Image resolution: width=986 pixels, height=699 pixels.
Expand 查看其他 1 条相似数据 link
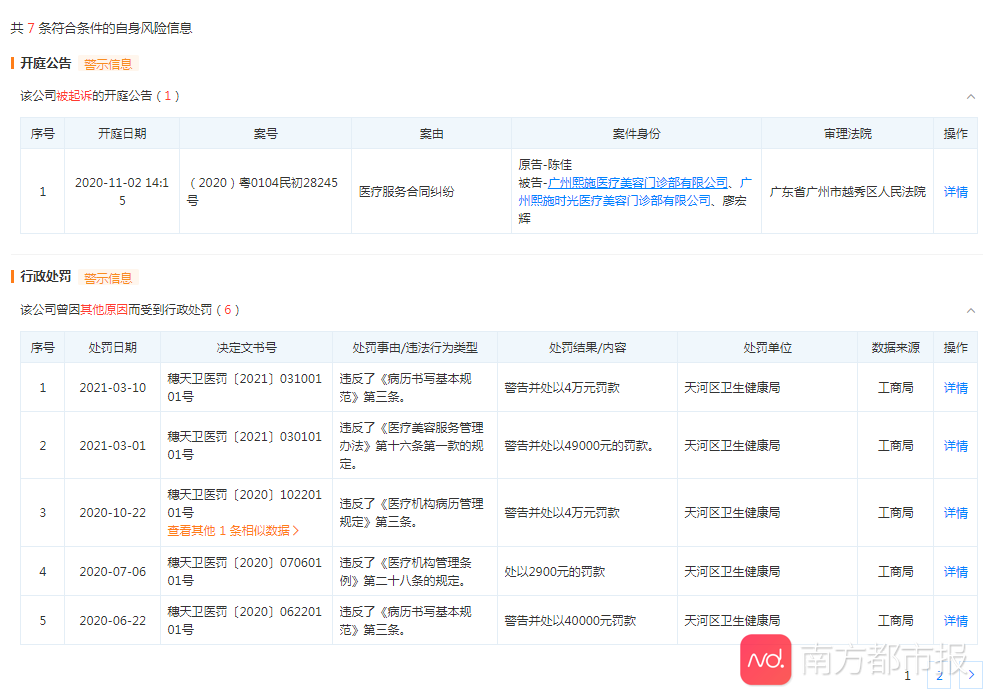(x=233, y=531)
